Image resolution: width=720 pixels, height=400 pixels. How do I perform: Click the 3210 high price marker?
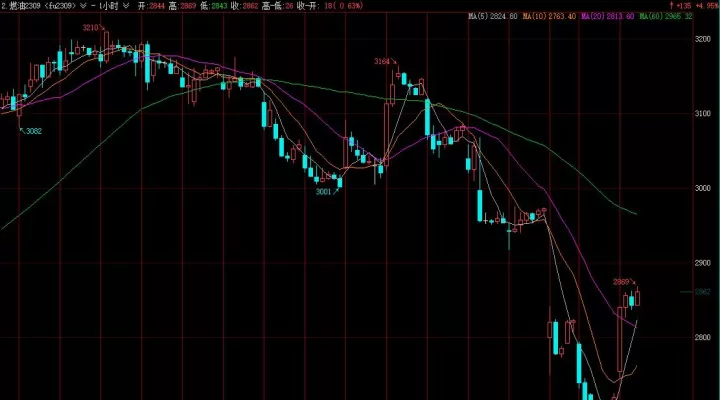90,28
